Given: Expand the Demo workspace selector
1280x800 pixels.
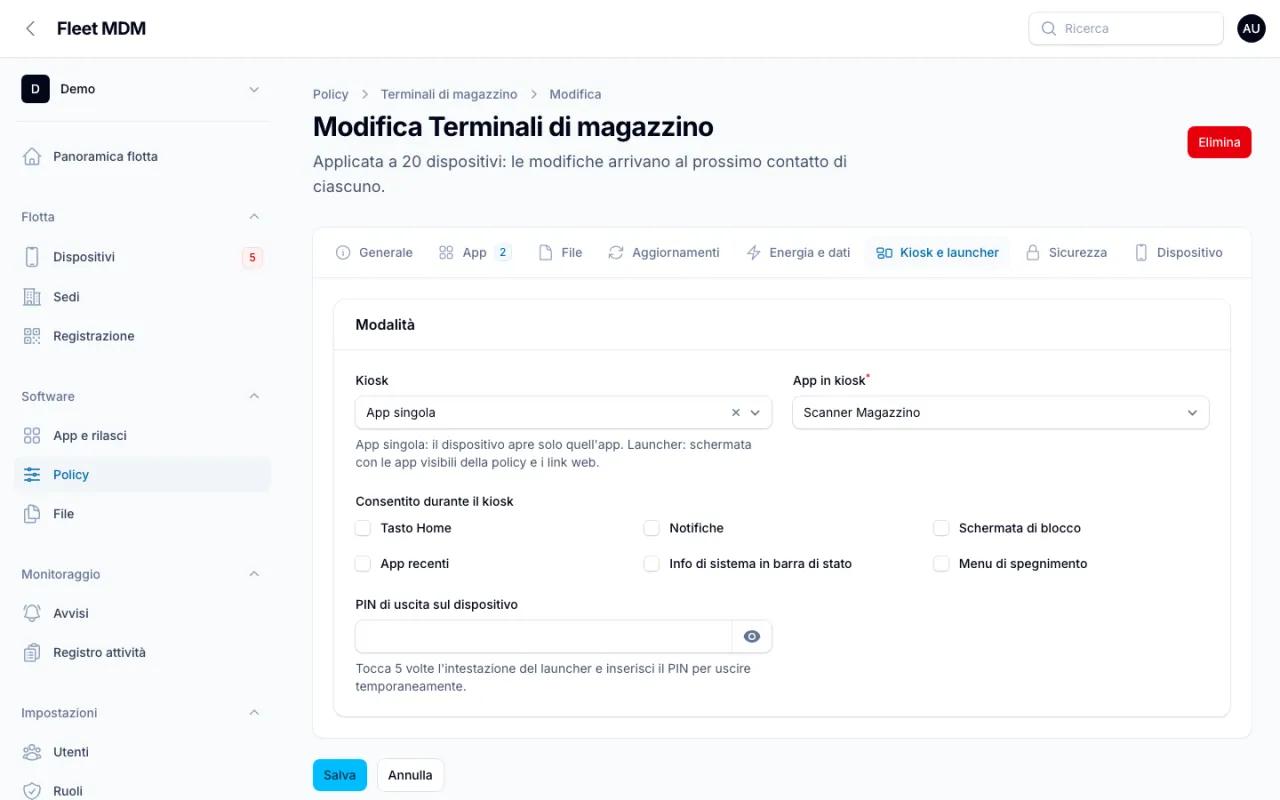Looking at the screenshot, I should [142, 89].
